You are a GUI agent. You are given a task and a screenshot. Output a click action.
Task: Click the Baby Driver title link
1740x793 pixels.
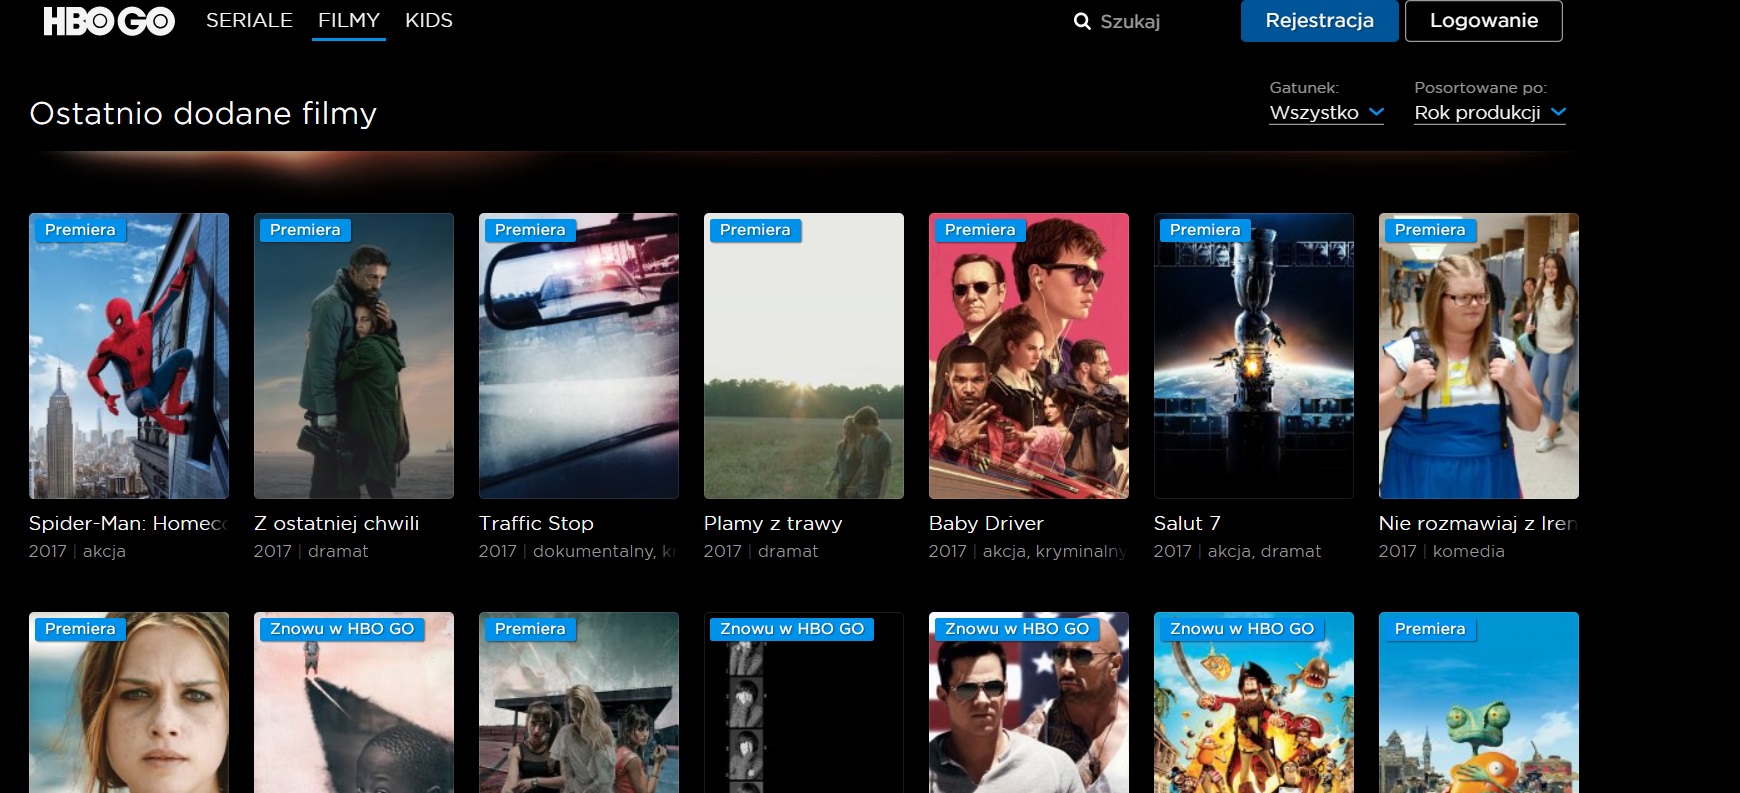click(986, 523)
